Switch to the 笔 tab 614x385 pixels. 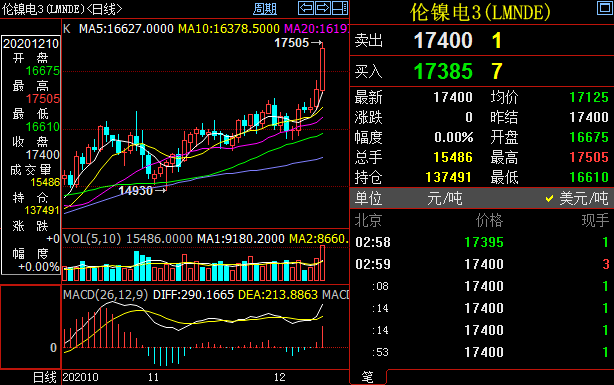367,377
